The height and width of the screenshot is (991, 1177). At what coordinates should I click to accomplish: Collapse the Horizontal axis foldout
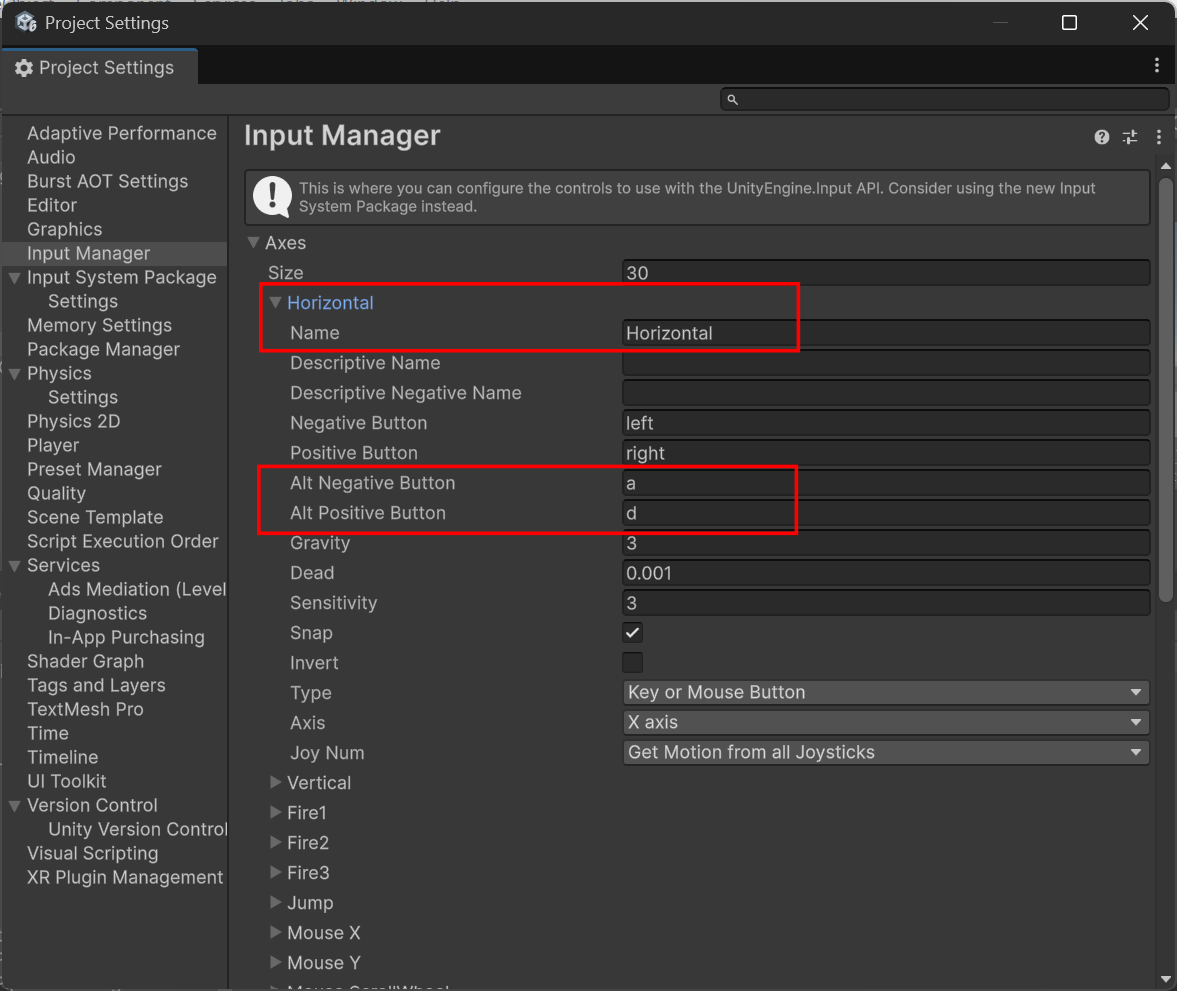(x=275, y=303)
